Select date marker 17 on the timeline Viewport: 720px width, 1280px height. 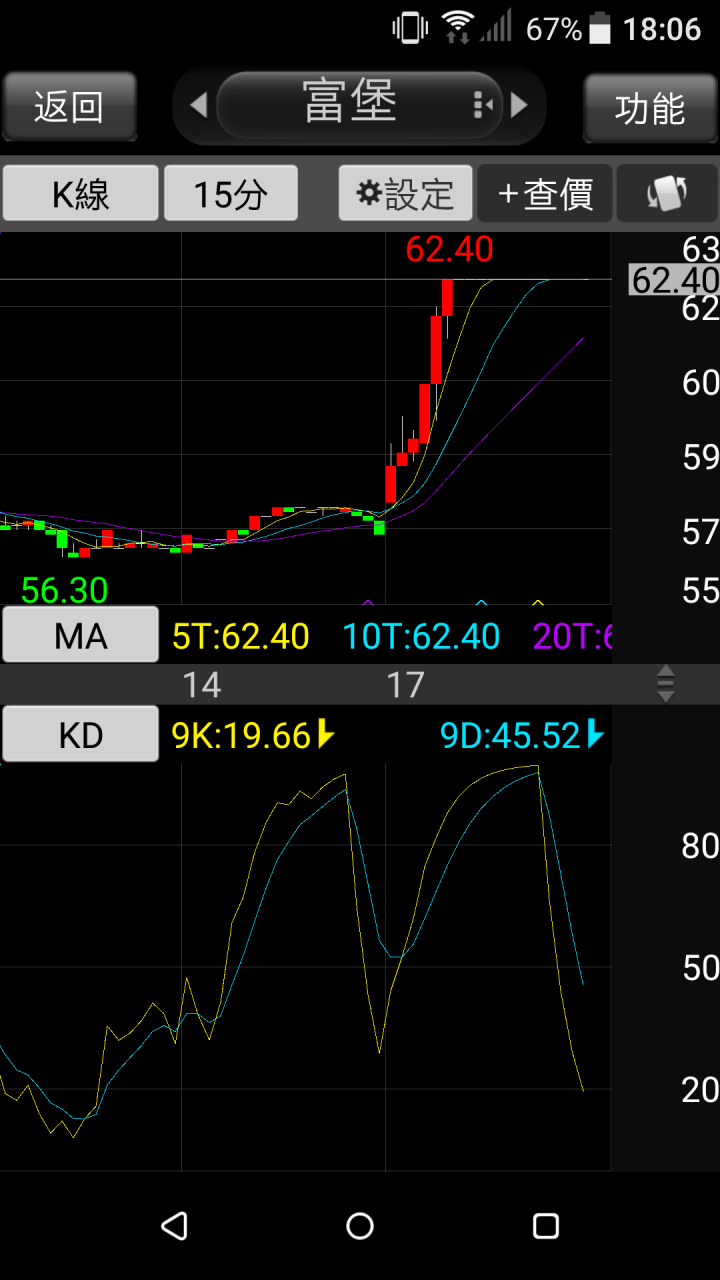point(405,685)
